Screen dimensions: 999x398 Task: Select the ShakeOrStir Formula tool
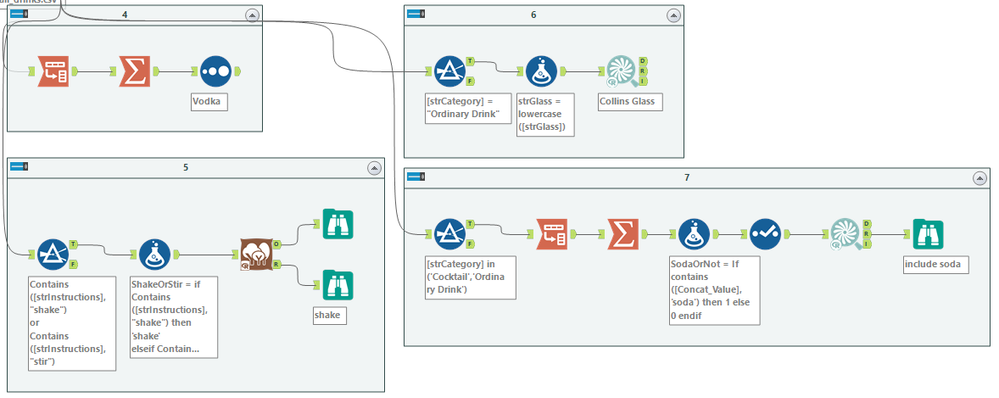(154, 255)
